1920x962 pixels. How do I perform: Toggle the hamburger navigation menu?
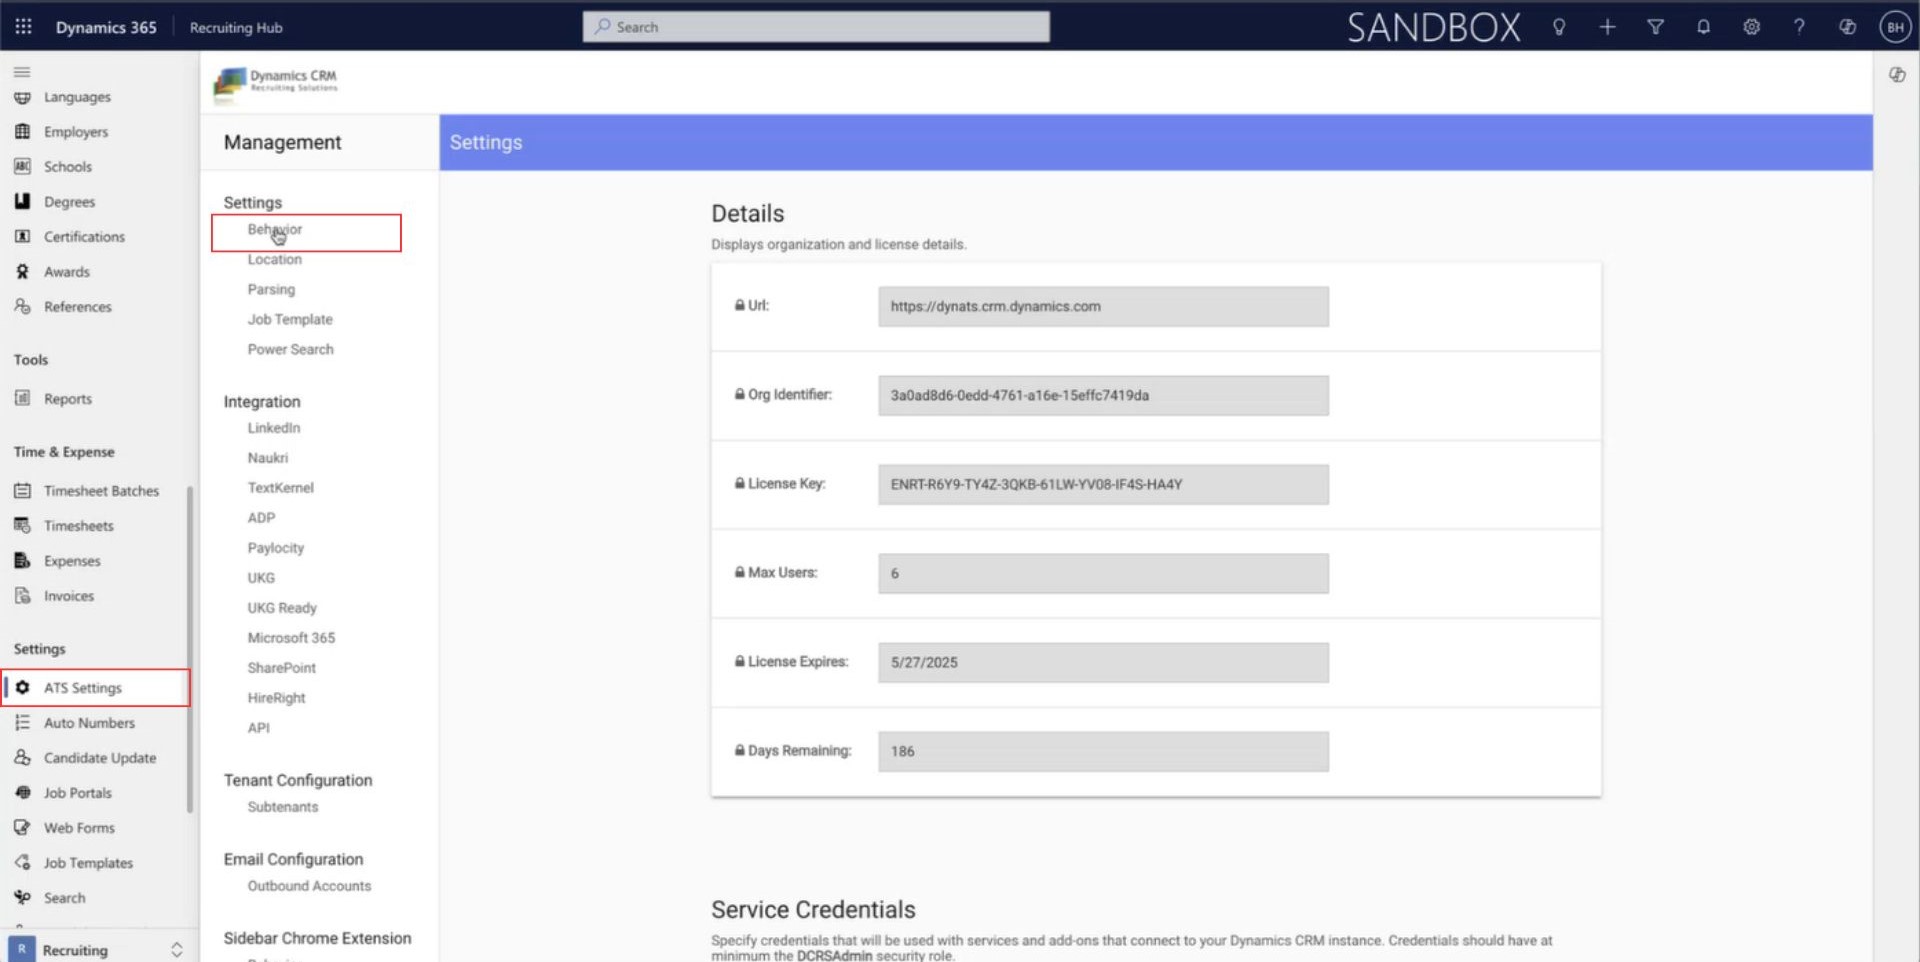(22, 72)
